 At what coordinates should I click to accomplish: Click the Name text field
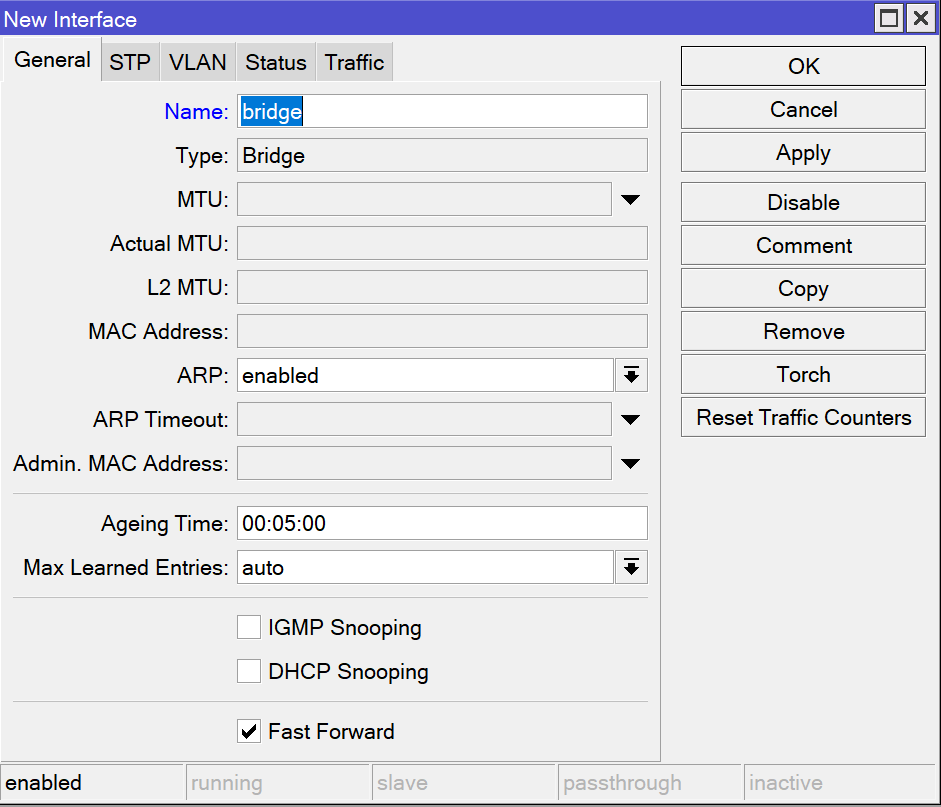point(442,112)
